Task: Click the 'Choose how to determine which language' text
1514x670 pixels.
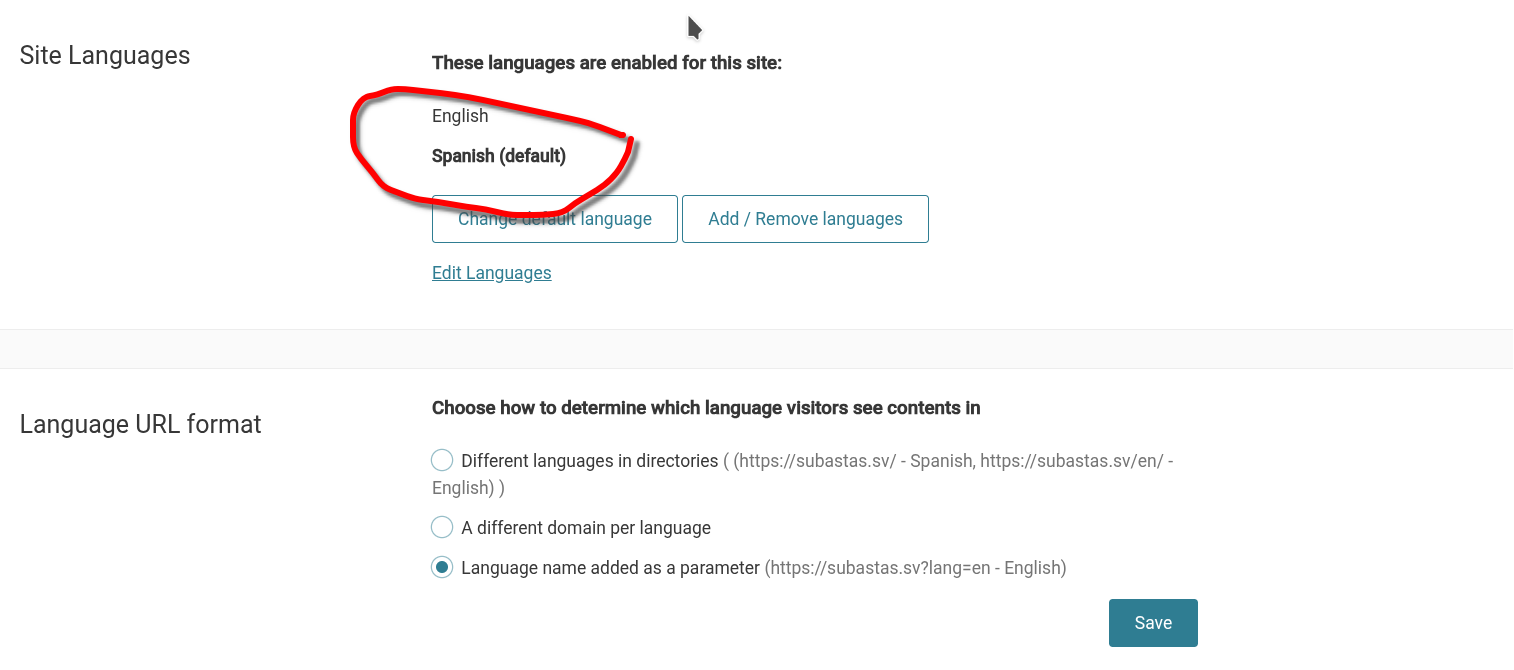Action: 705,408
